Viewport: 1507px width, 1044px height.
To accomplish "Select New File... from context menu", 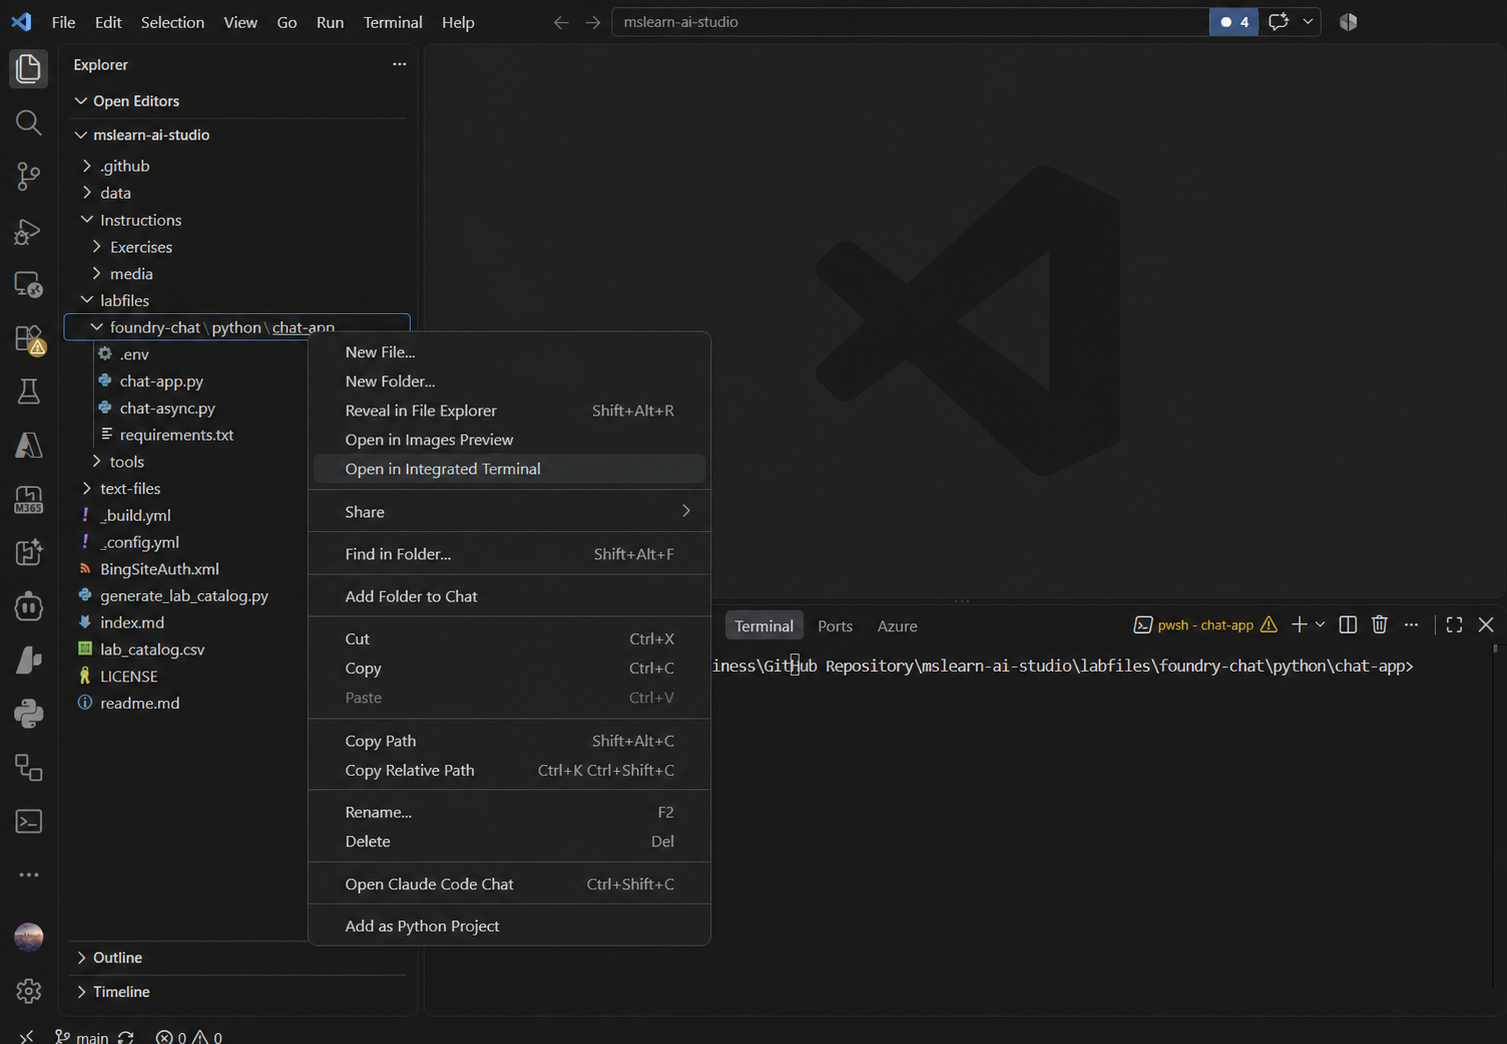I will (509, 352).
